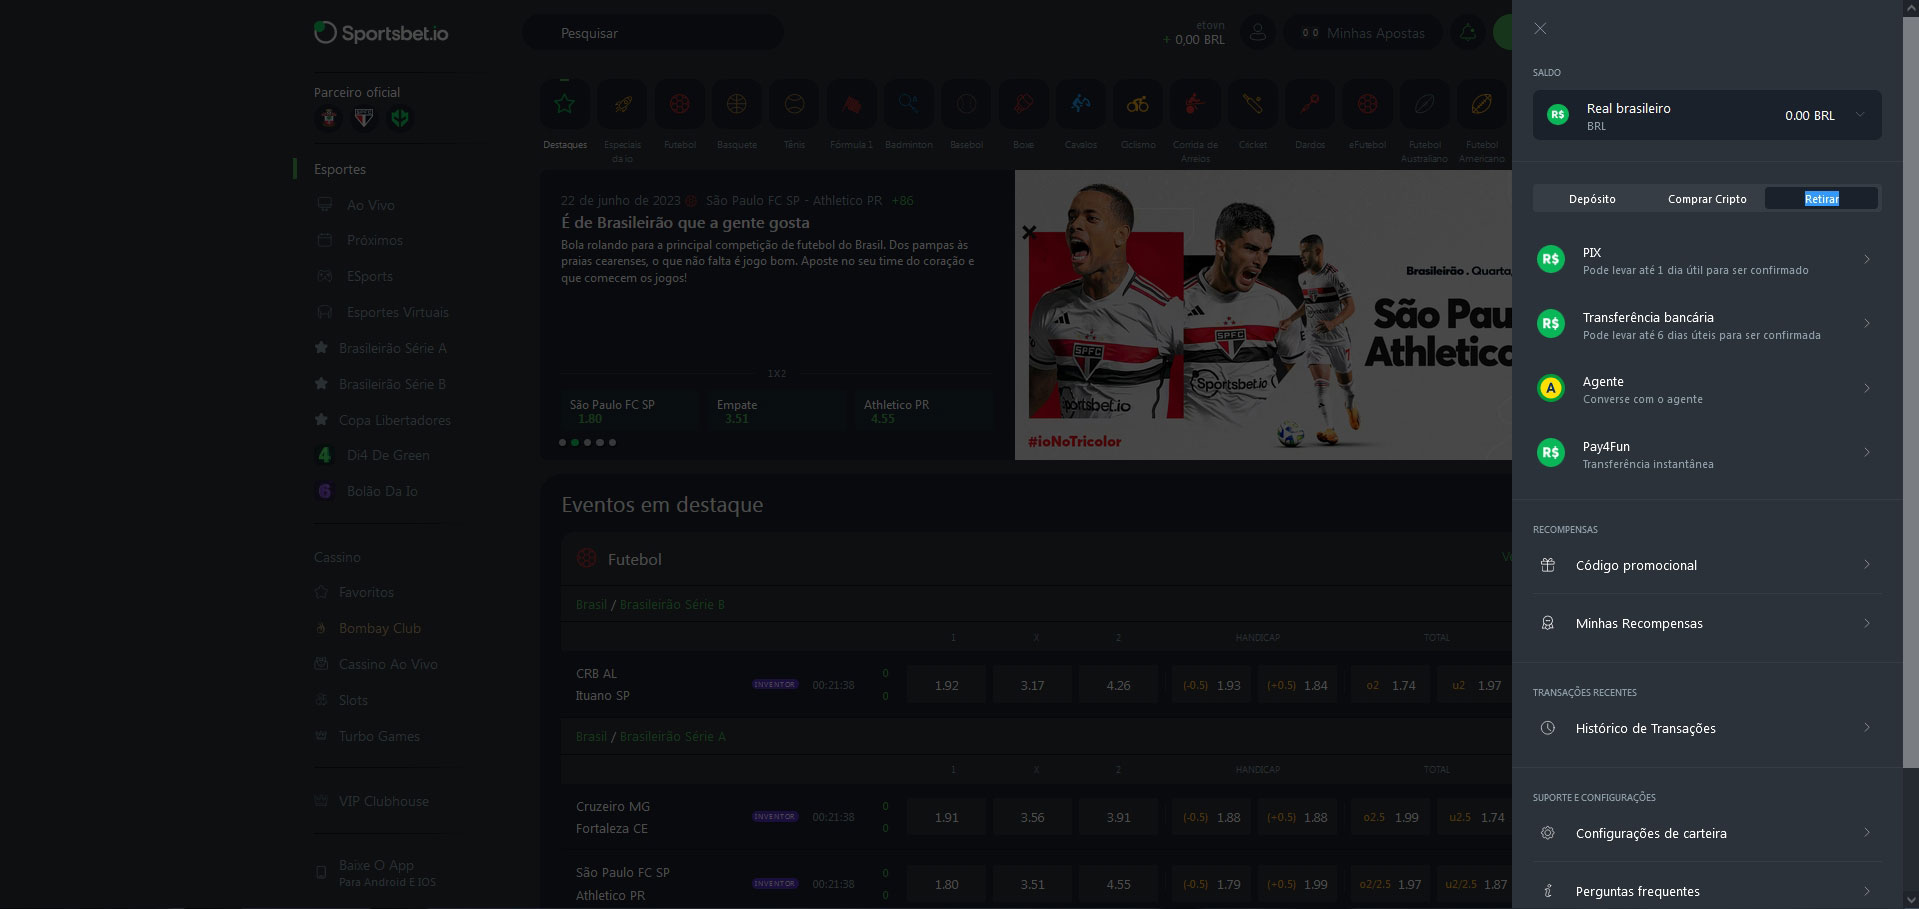Viewport: 1919px width, 909px height.
Task: Expand the Agente row chevron
Action: click(1866, 388)
